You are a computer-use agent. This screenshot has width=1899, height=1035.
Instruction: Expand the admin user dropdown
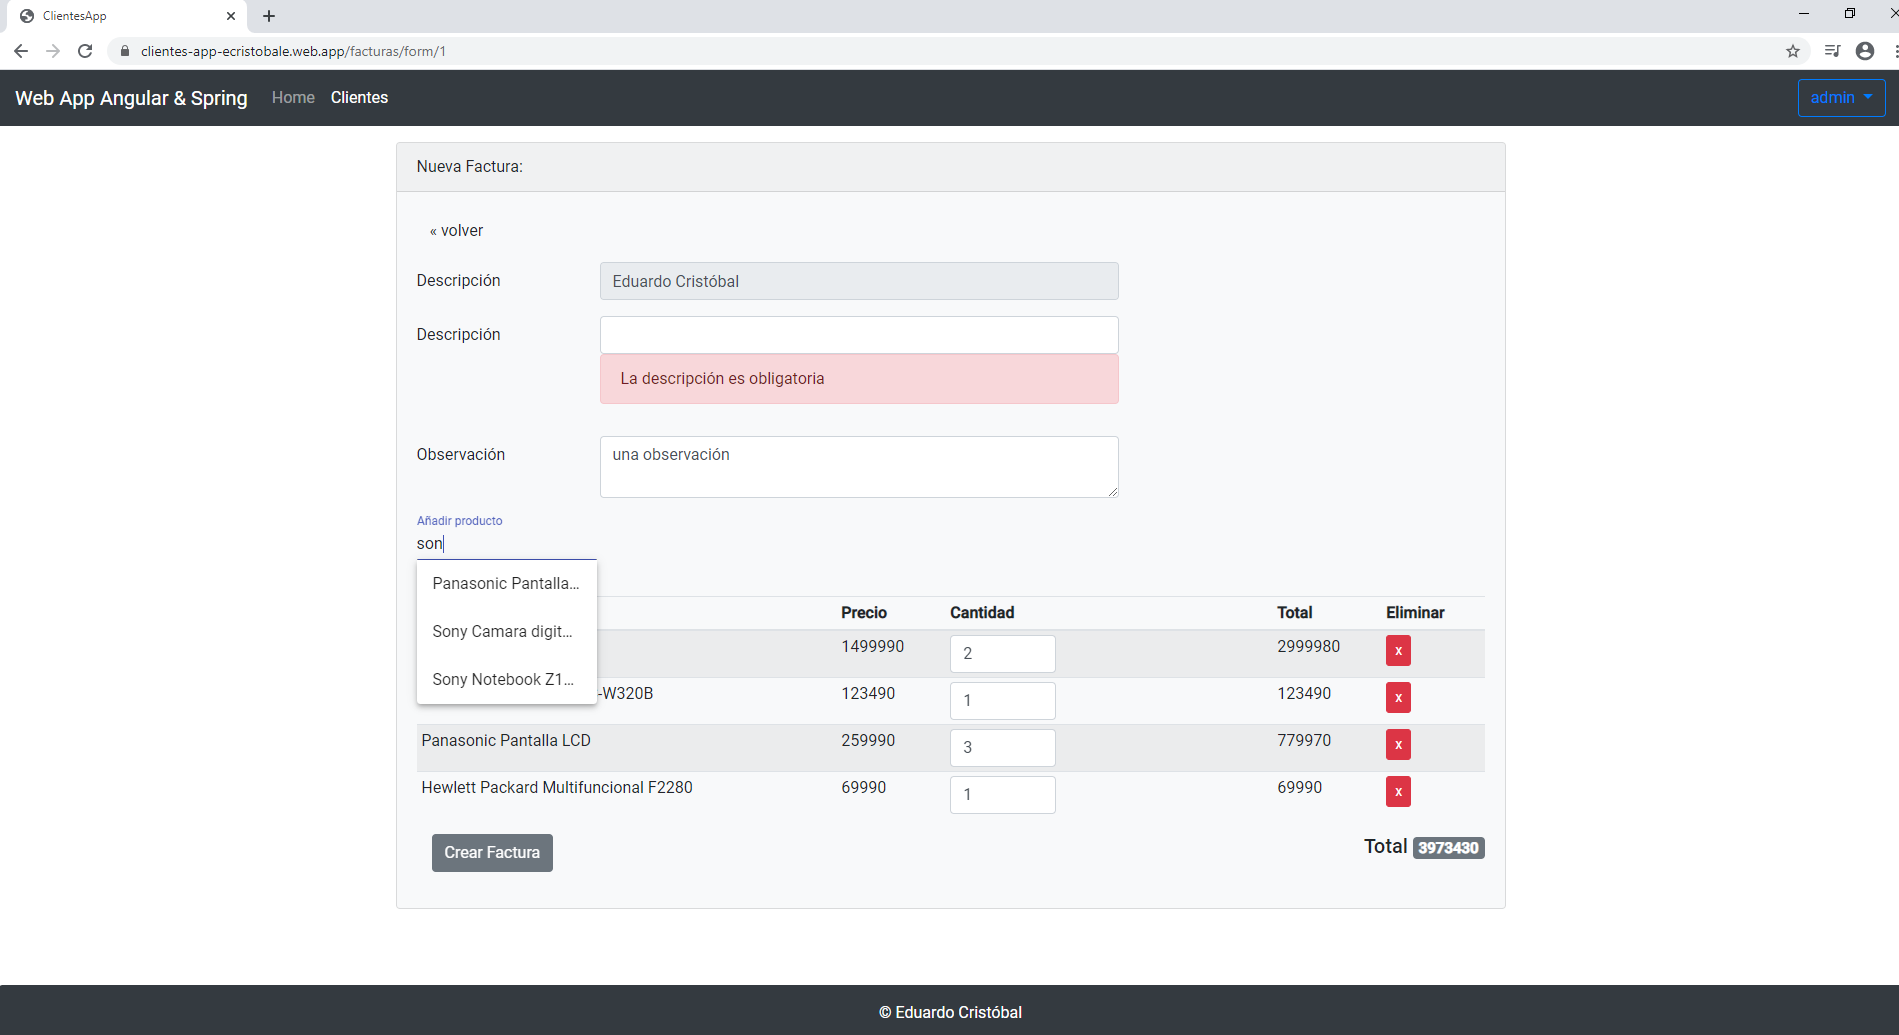(x=1840, y=98)
